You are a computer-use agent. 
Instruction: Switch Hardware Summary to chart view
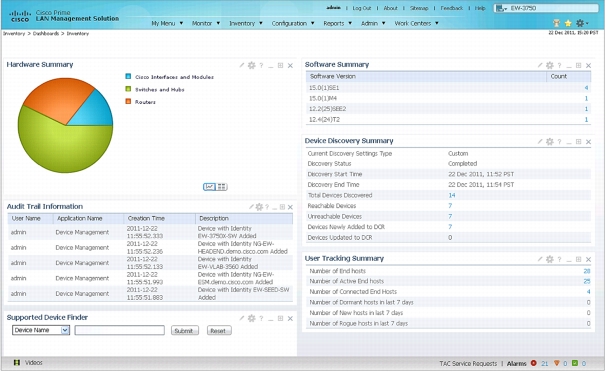[x=209, y=187]
